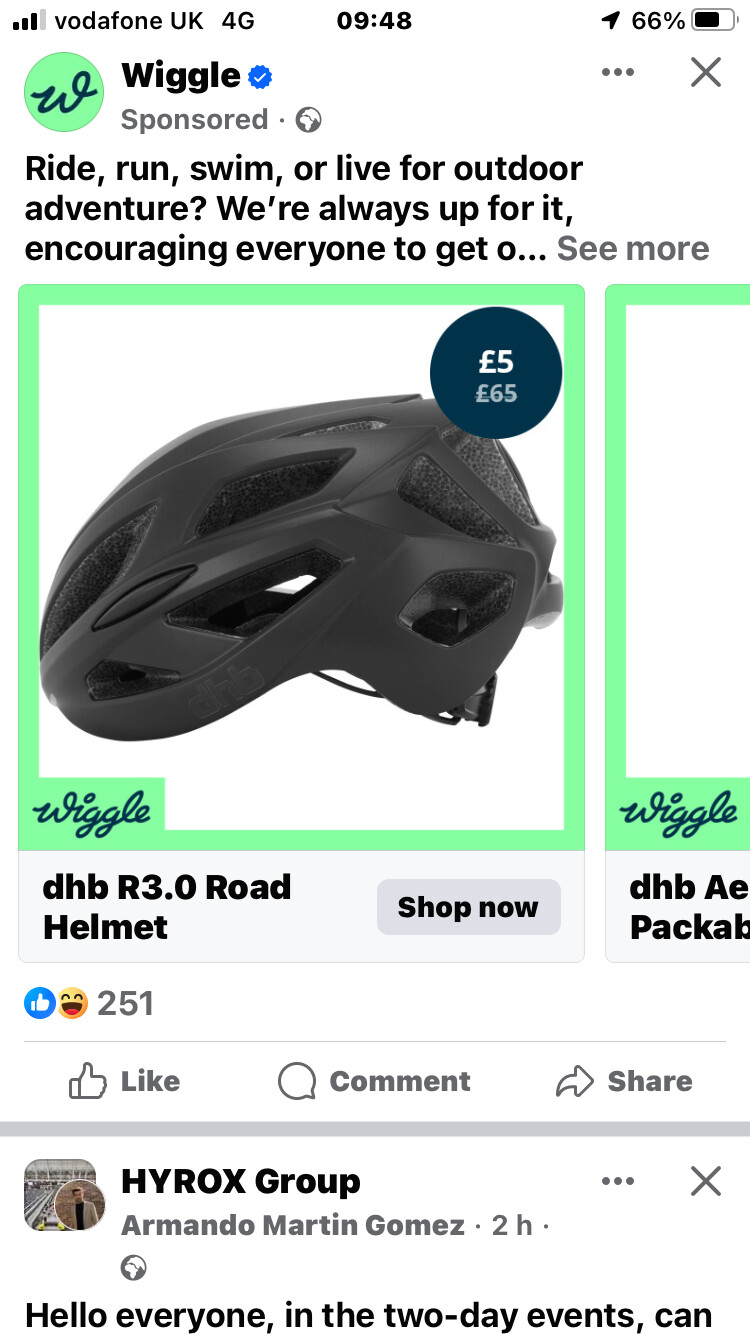Tap the £5 price badge
Viewport: 750px width, 1334px height.
pos(496,372)
